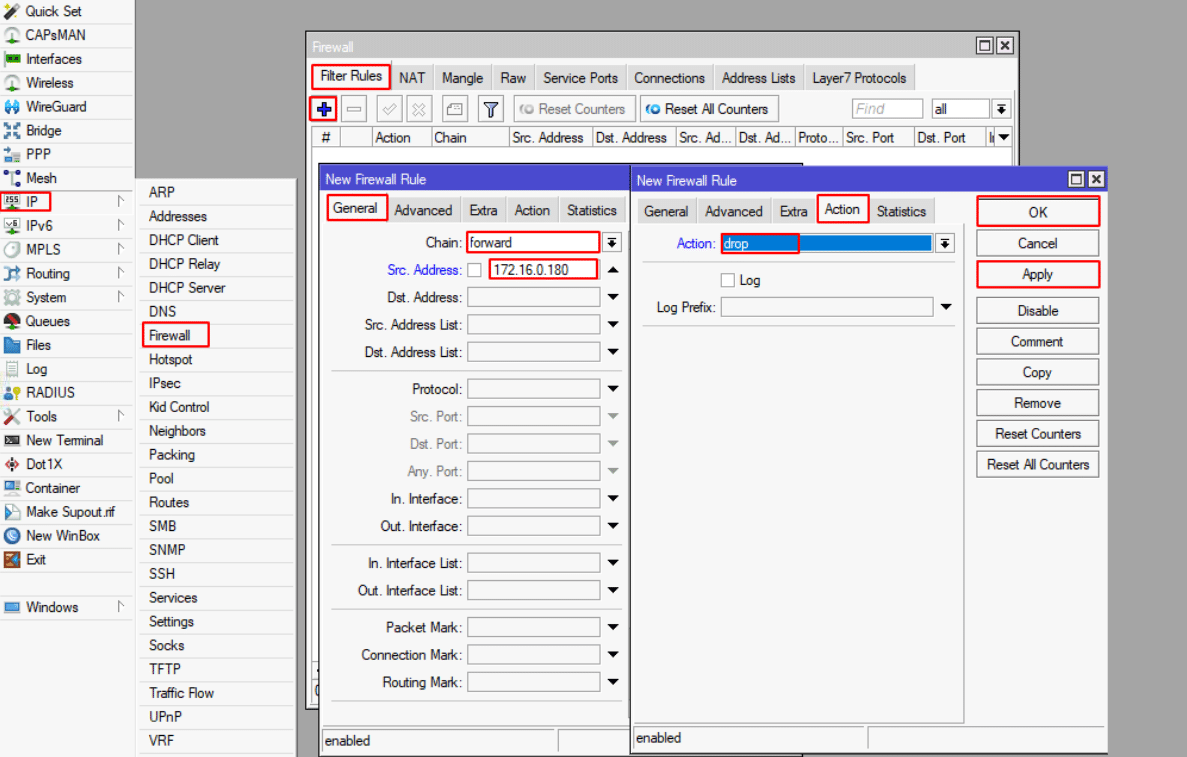Enable the Log checkbox
This screenshot has width=1187, height=757.
727,280
